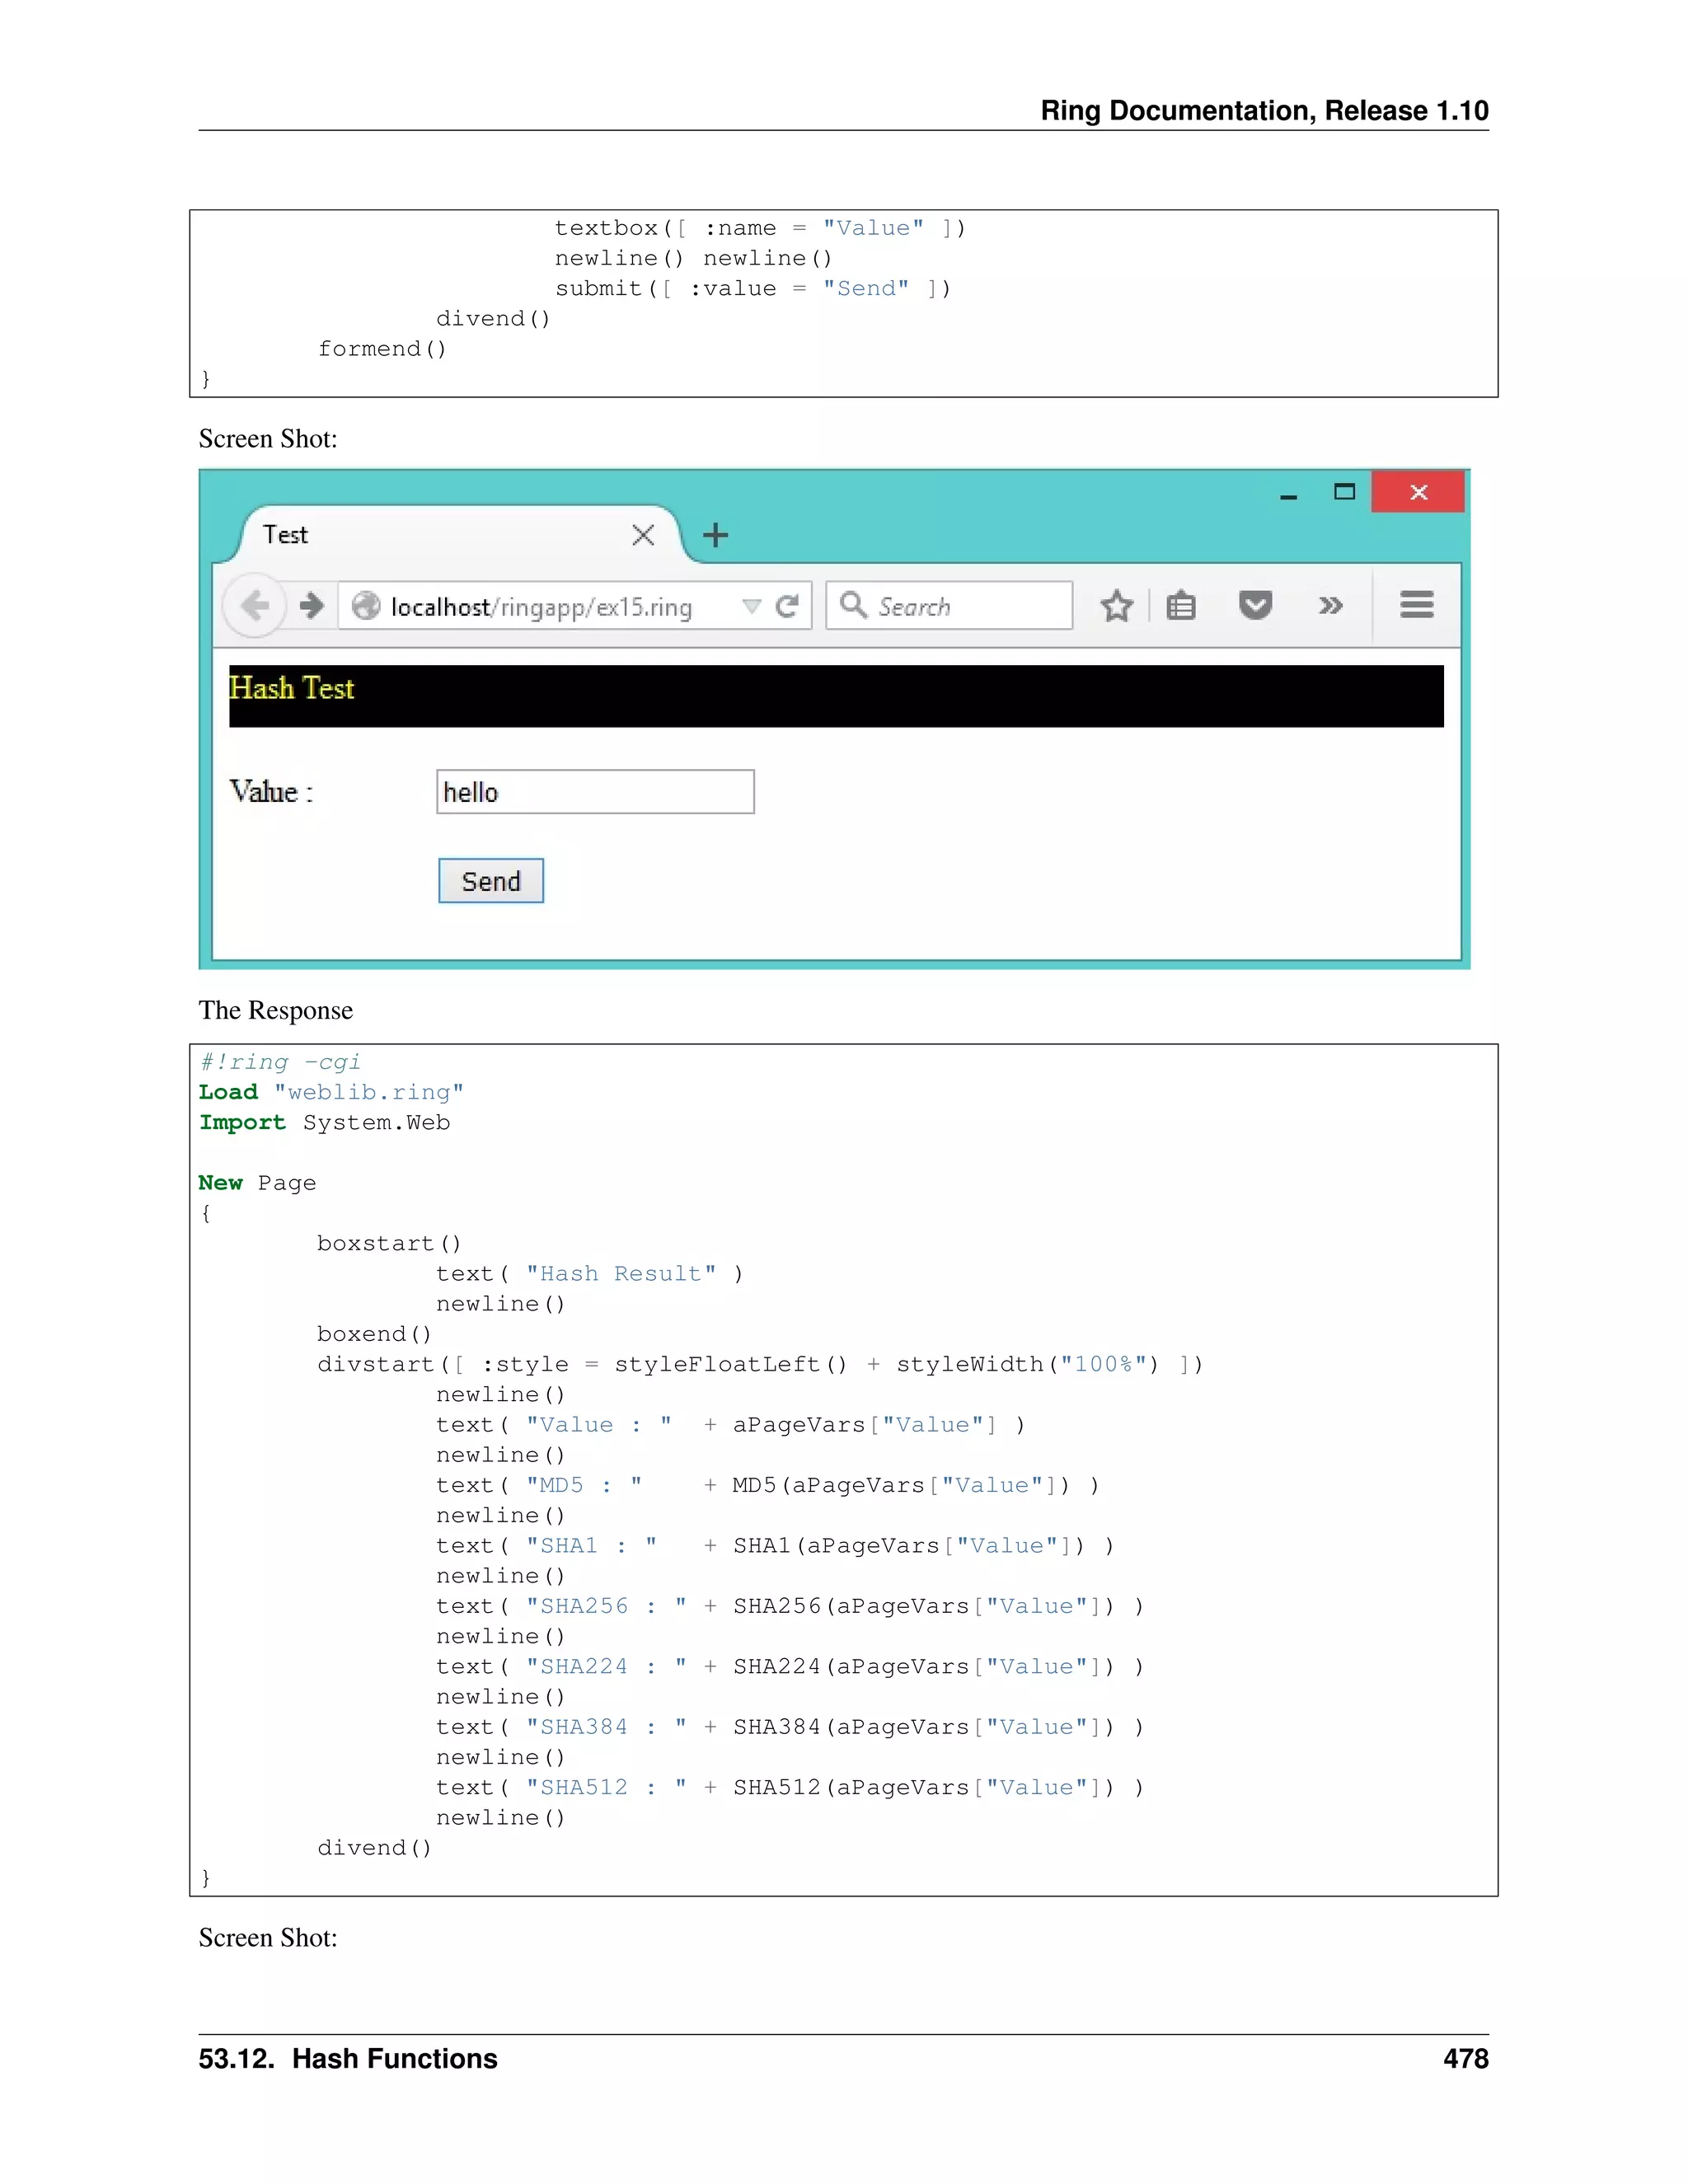The height and width of the screenshot is (2184, 1688).
Task: Click the browser back arrow button
Action: (255, 606)
